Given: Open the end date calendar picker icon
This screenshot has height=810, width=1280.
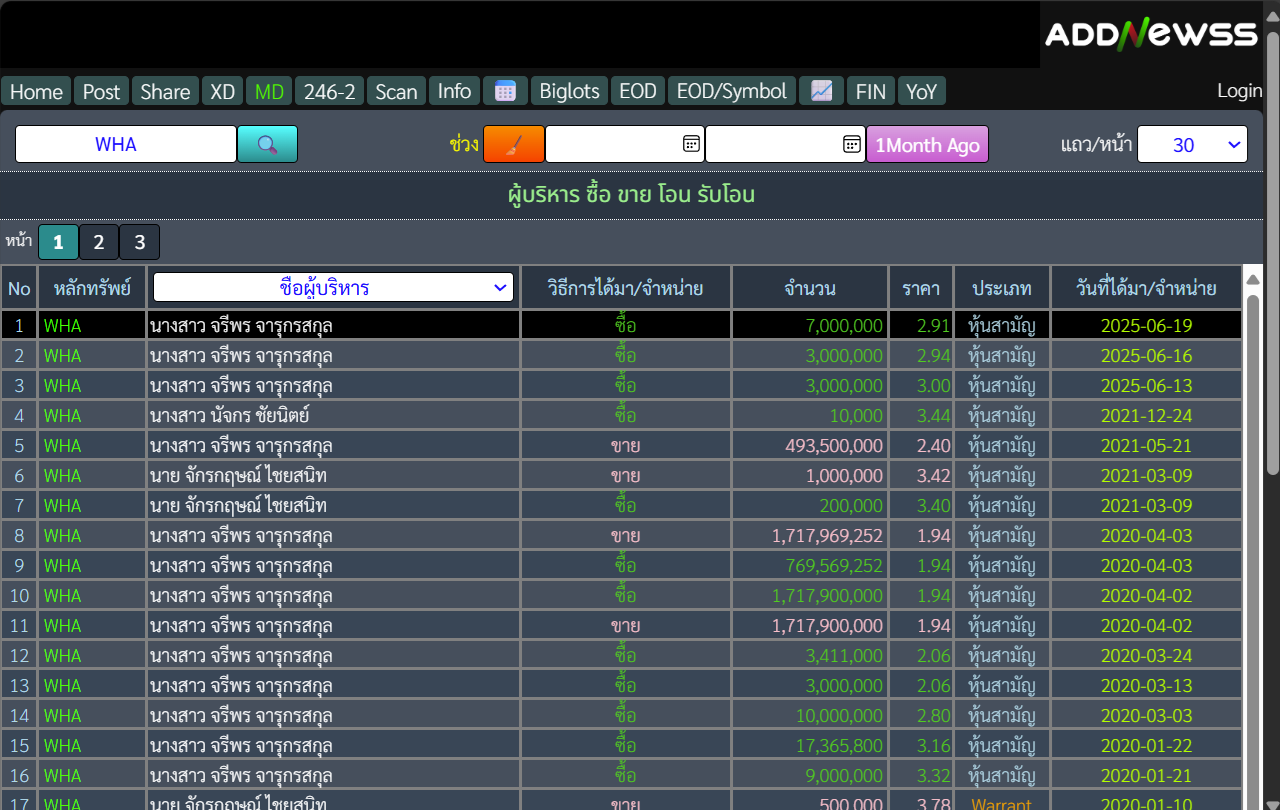Looking at the screenshot, I should coord(852,144).
